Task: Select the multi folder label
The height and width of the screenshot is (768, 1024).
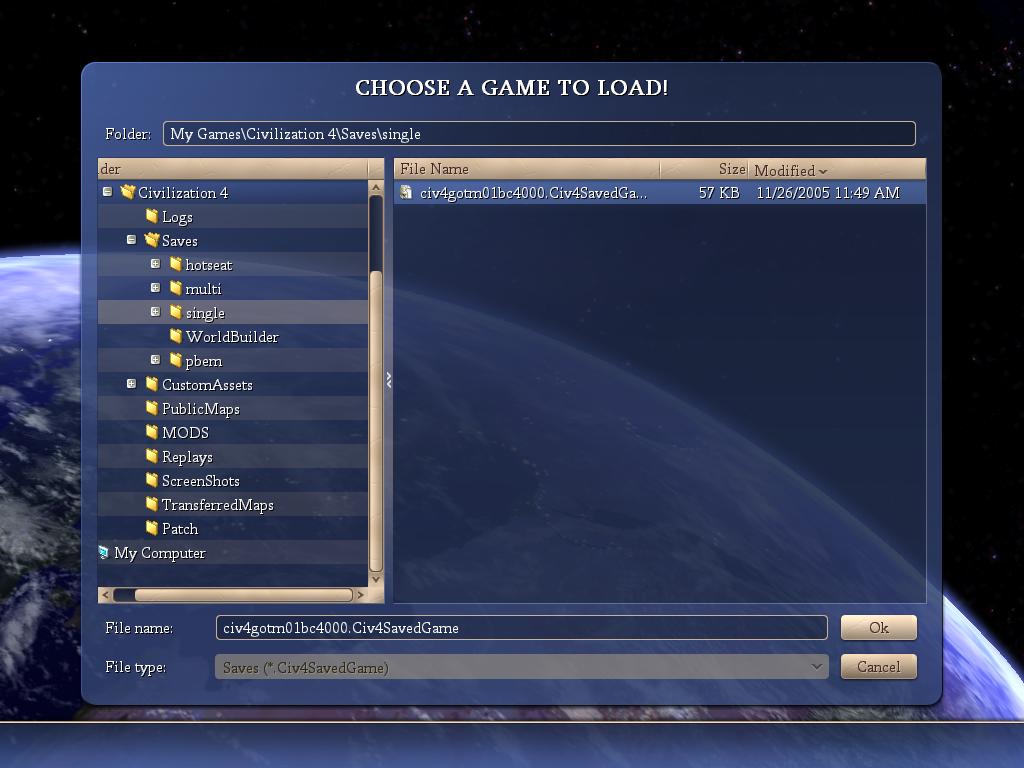Action: 203,289
